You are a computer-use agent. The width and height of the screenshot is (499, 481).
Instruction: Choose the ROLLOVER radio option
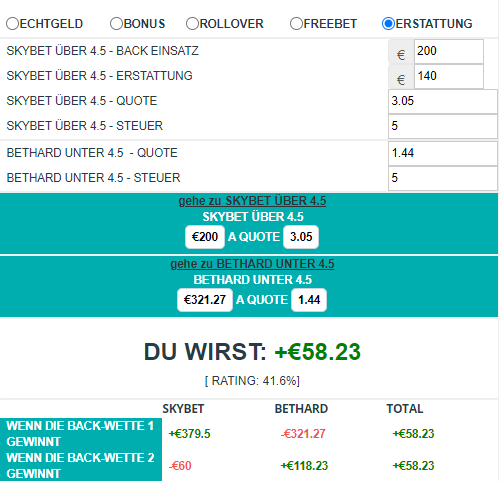pyautogui.click(x=192, y=24)
